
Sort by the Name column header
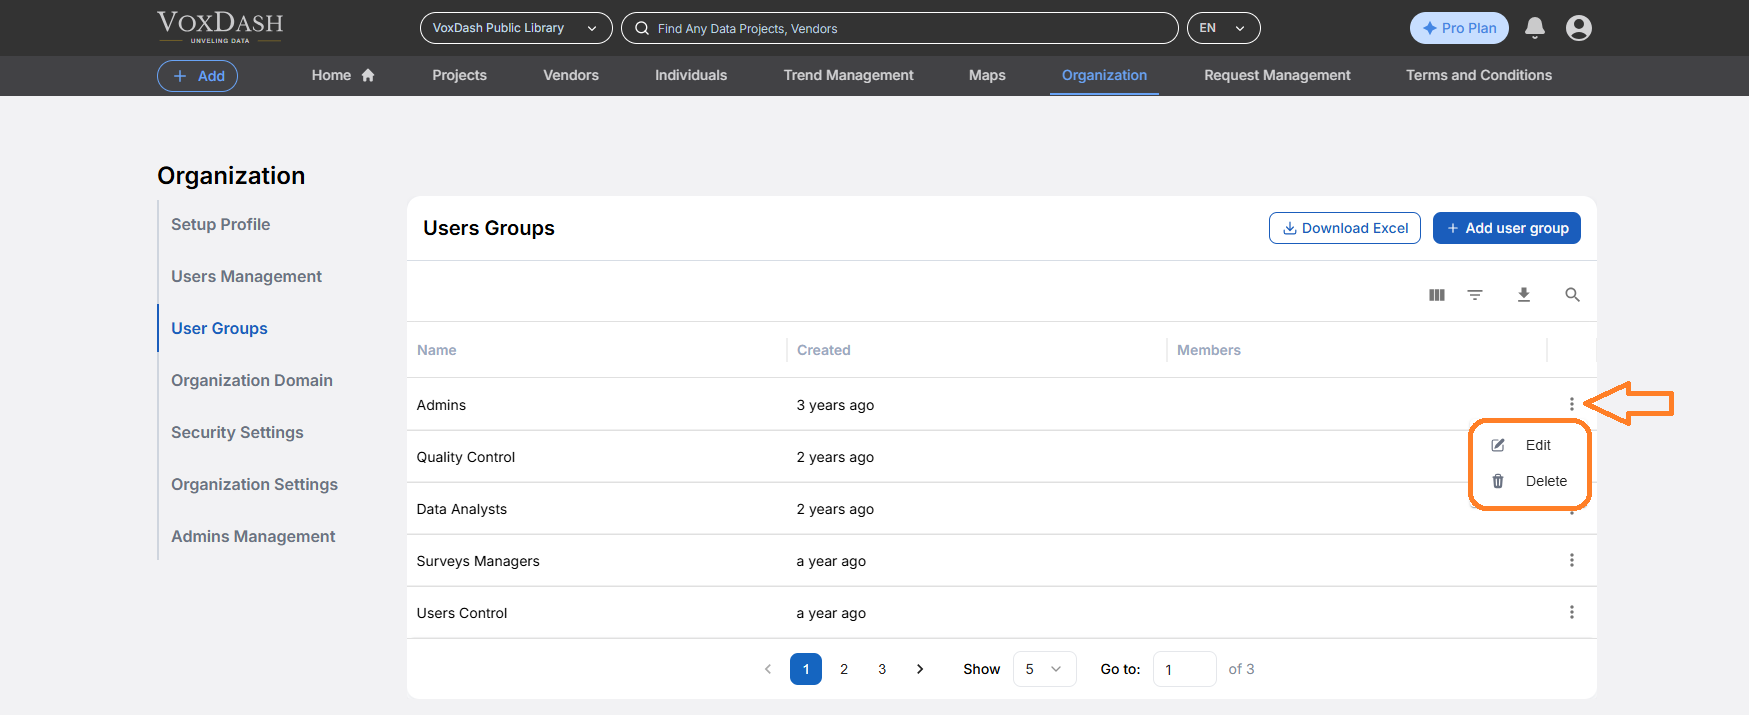(436, 350)
